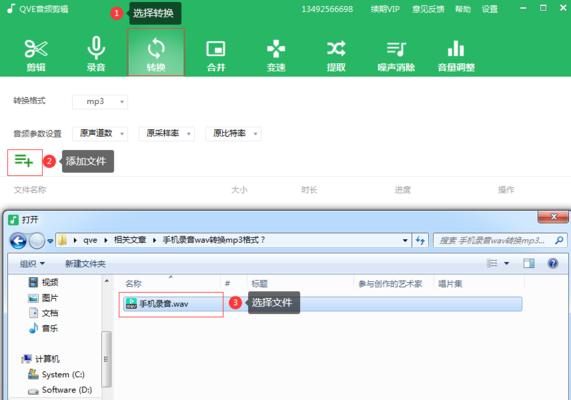Viewport: 571px width, 400px height.
Task: Click the 相关文章 breadcrumb folder
Action: pyautogui.click(x=130, y=240)
